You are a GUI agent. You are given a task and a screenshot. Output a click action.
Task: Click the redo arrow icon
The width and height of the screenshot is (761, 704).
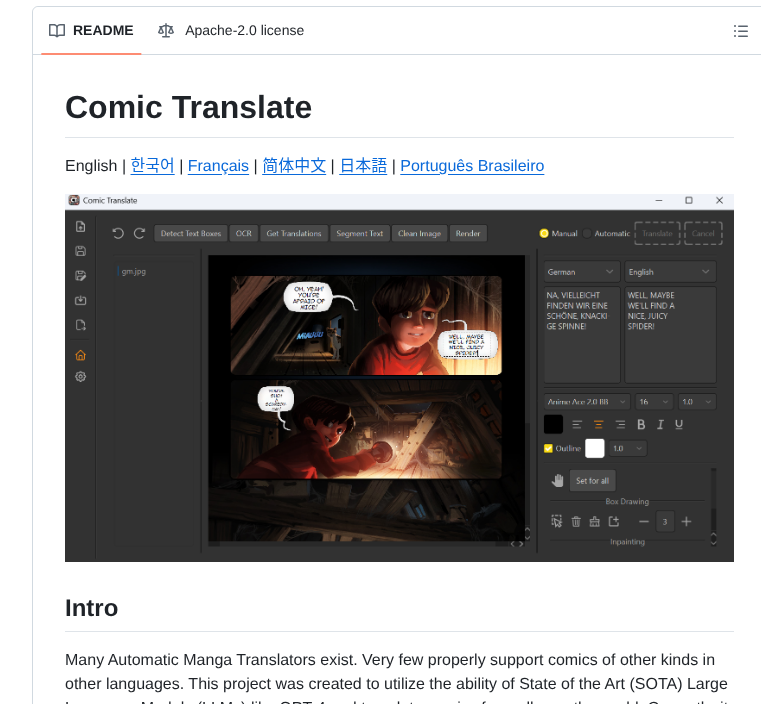(140, 233)
